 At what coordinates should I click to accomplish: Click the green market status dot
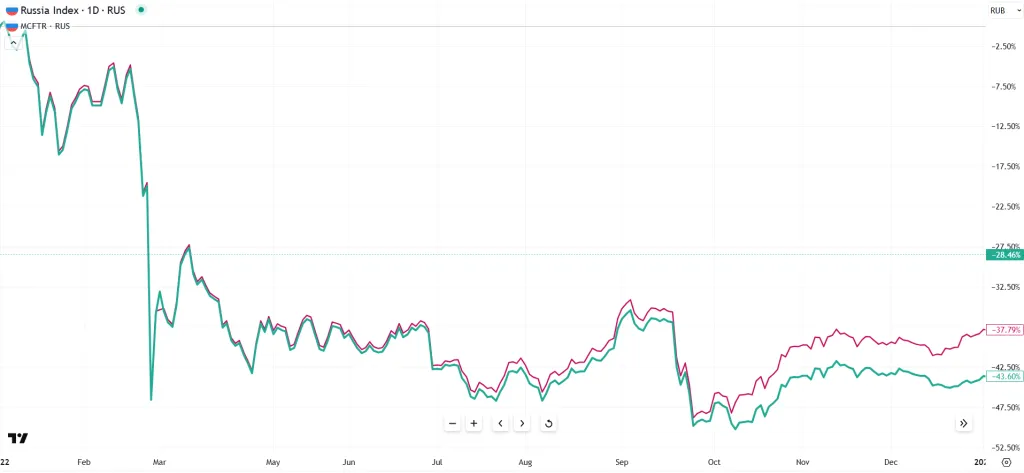[141, 9]
